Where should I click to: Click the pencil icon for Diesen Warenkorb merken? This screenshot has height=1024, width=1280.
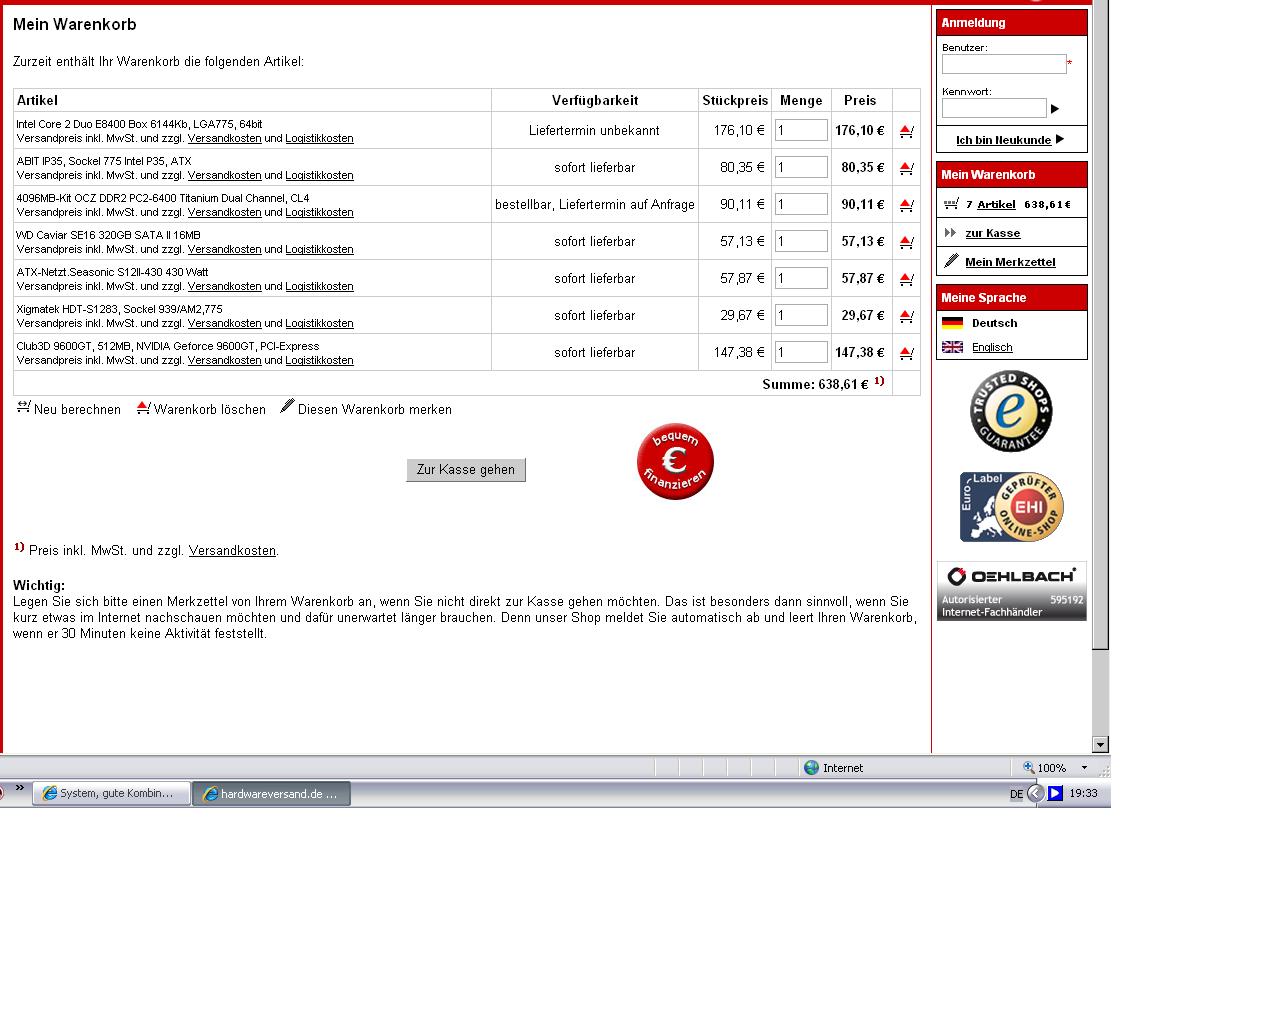coord(287,406)
